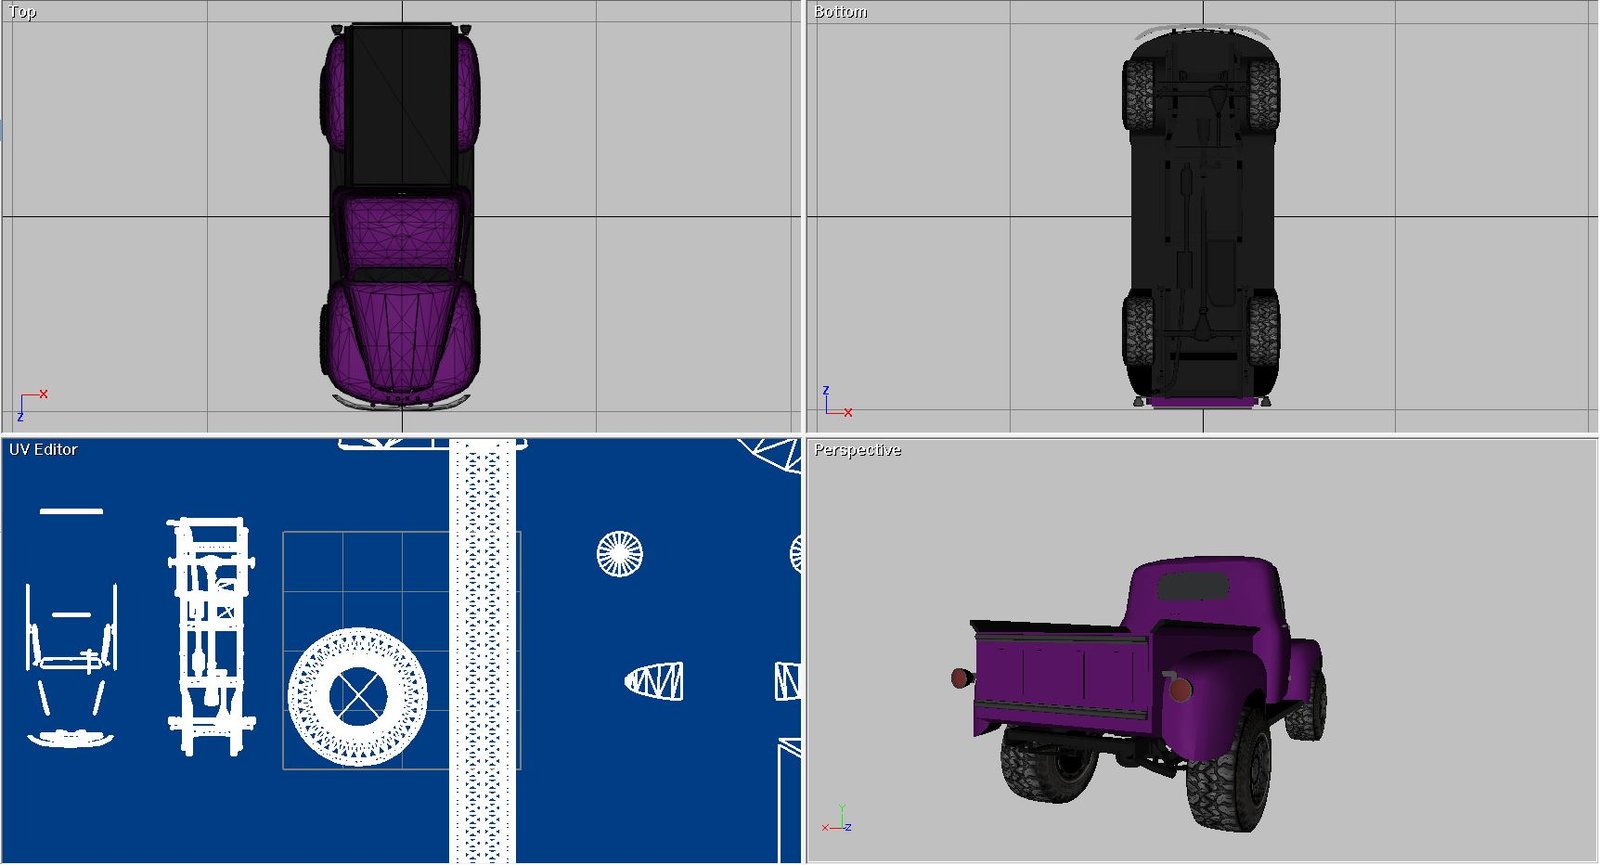The image size is (1600, 865).
Task: Select the triangulated fender-shaped UV island
Action: point(655,682)
